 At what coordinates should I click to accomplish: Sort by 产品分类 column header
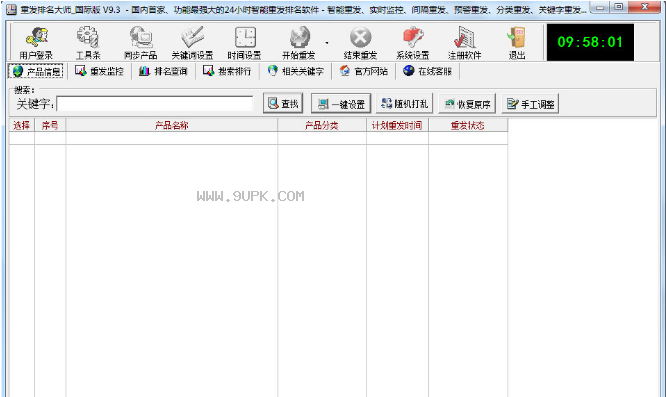tap(322, 125)
